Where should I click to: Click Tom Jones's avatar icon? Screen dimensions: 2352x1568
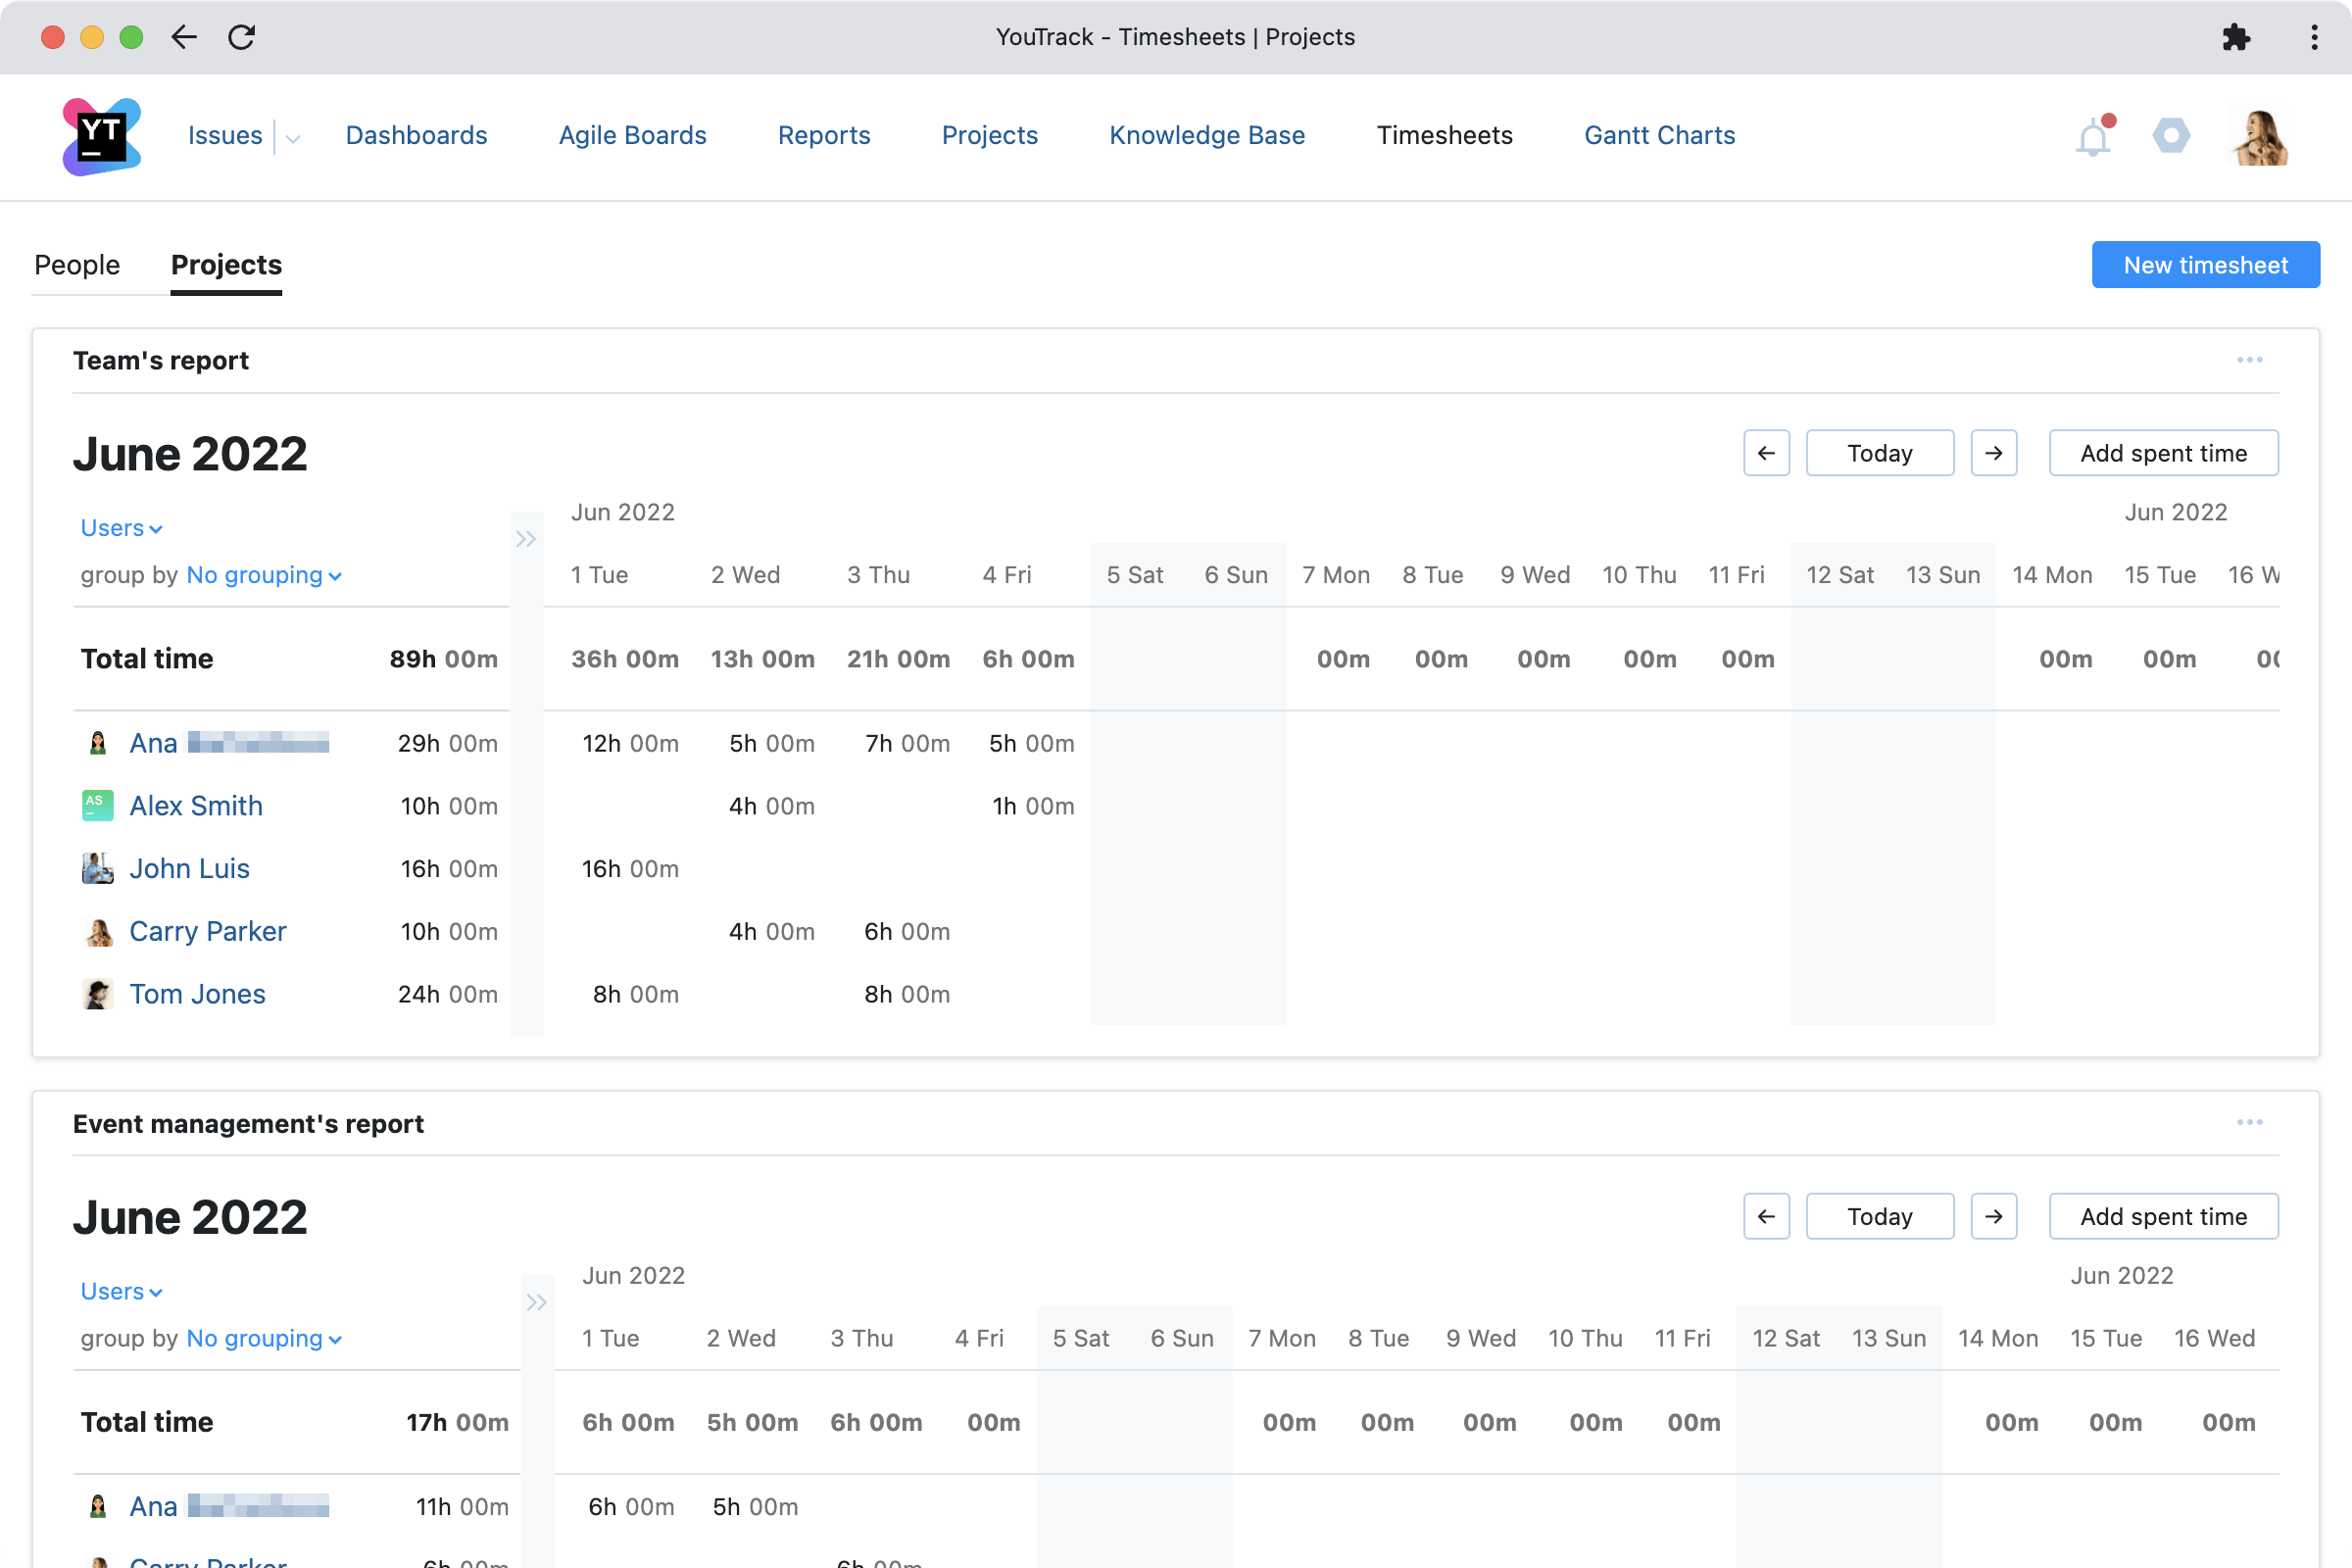(97, 993)
